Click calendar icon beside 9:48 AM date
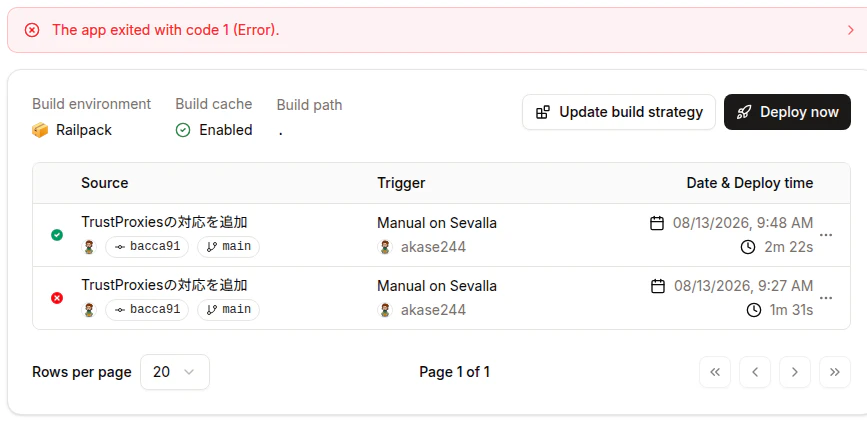Screen dimensions: 867x426 coord(656,223)
